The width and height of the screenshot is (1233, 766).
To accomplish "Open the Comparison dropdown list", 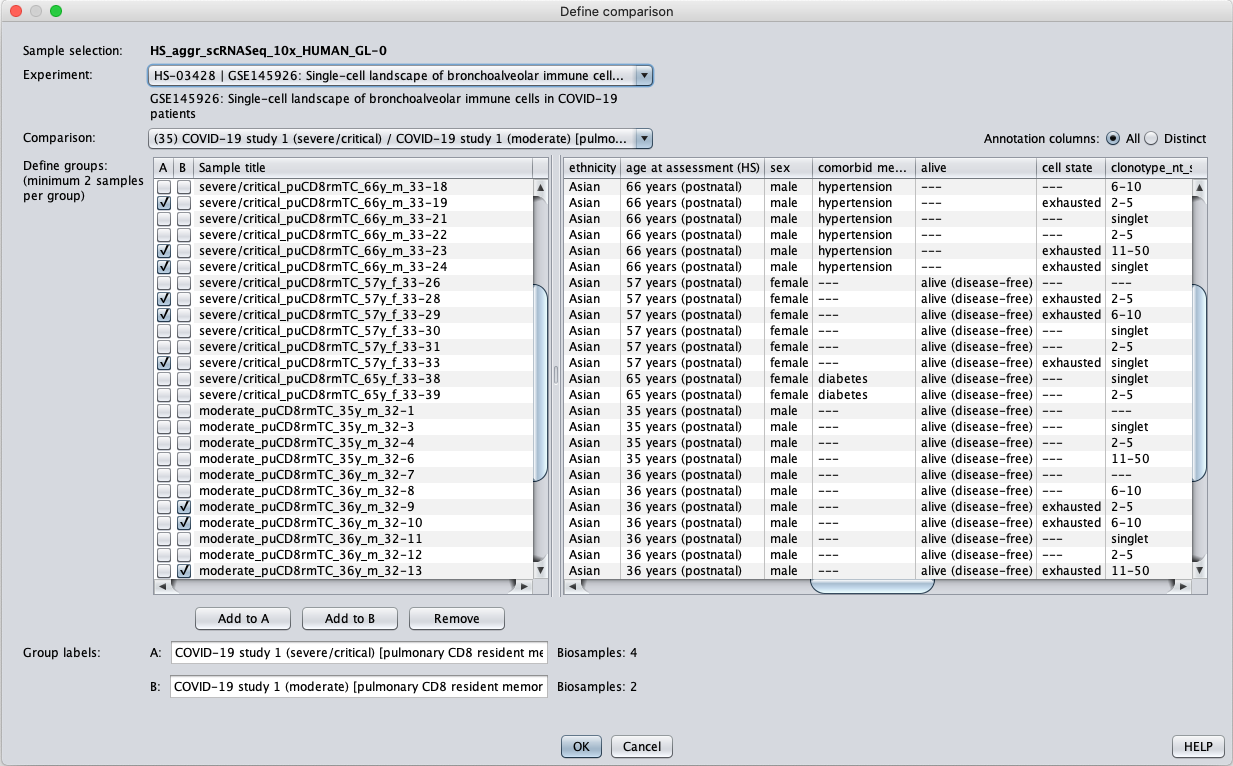I will pos(400,138).
